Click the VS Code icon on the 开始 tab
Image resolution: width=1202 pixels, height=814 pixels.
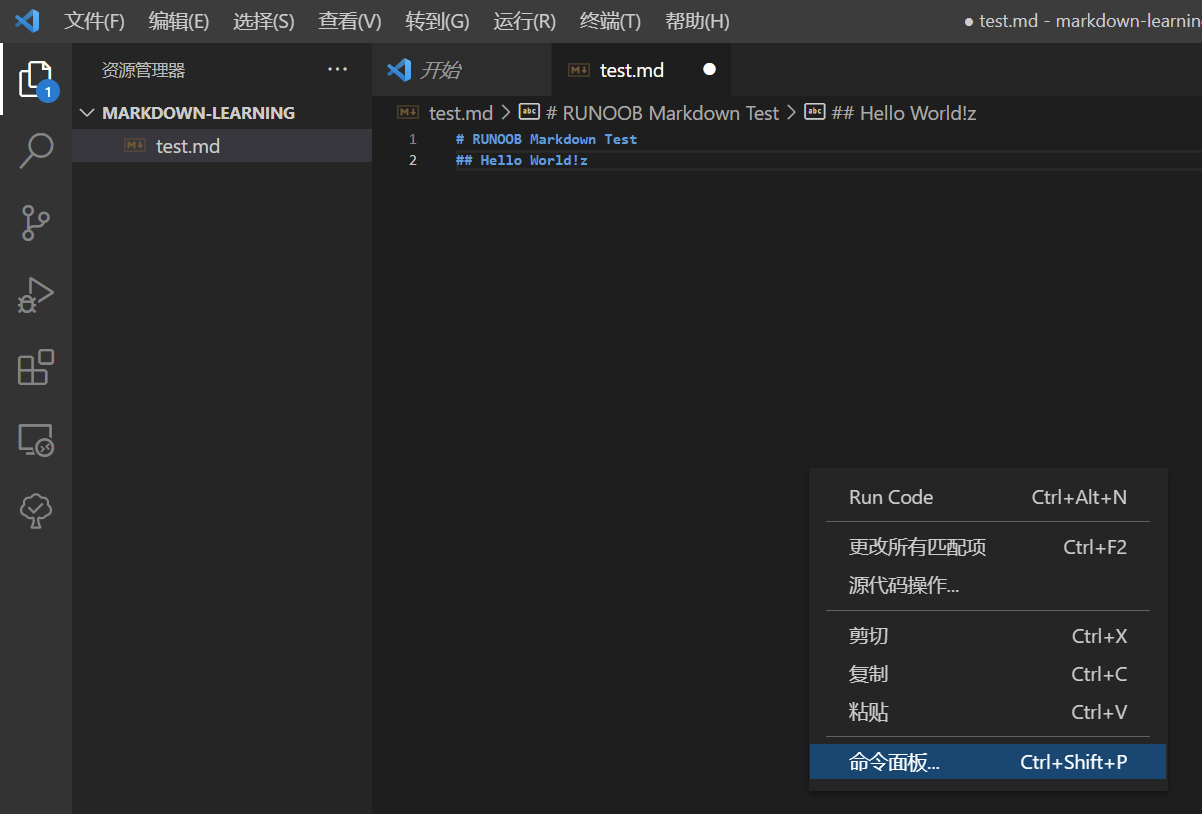pyautogui.click(x=399, y=70)
